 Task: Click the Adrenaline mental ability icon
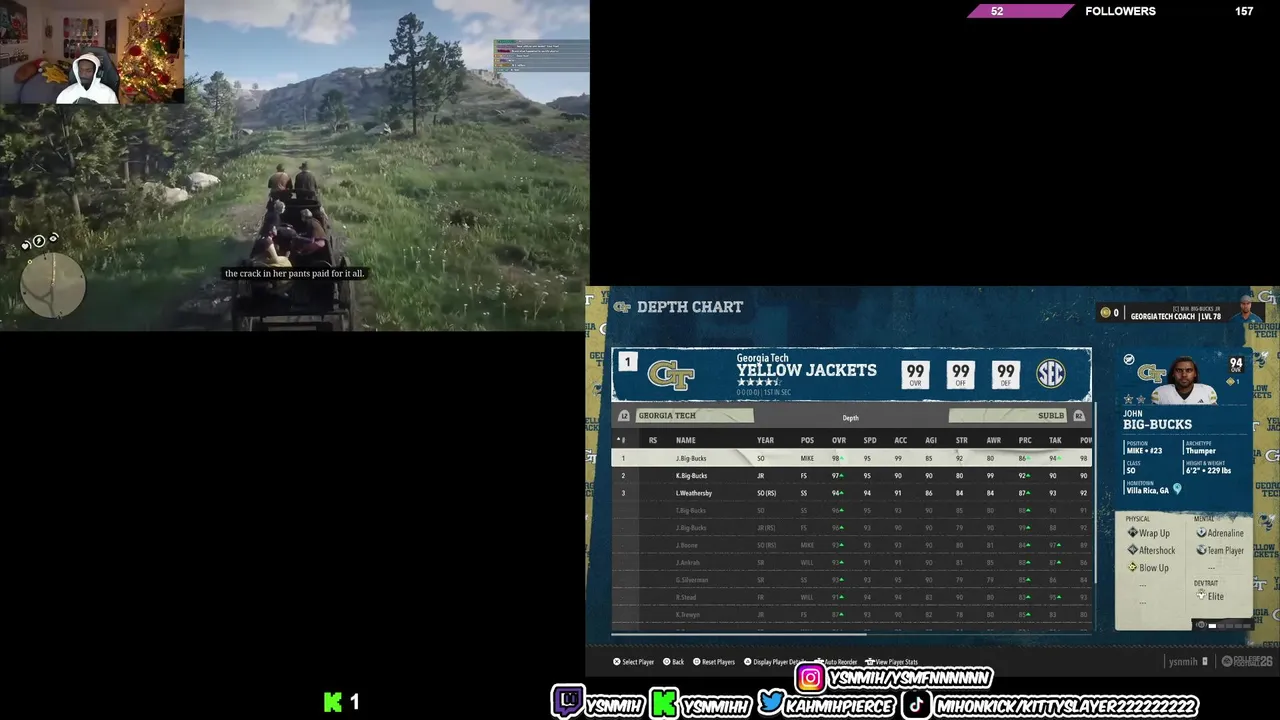(1201, 533)
